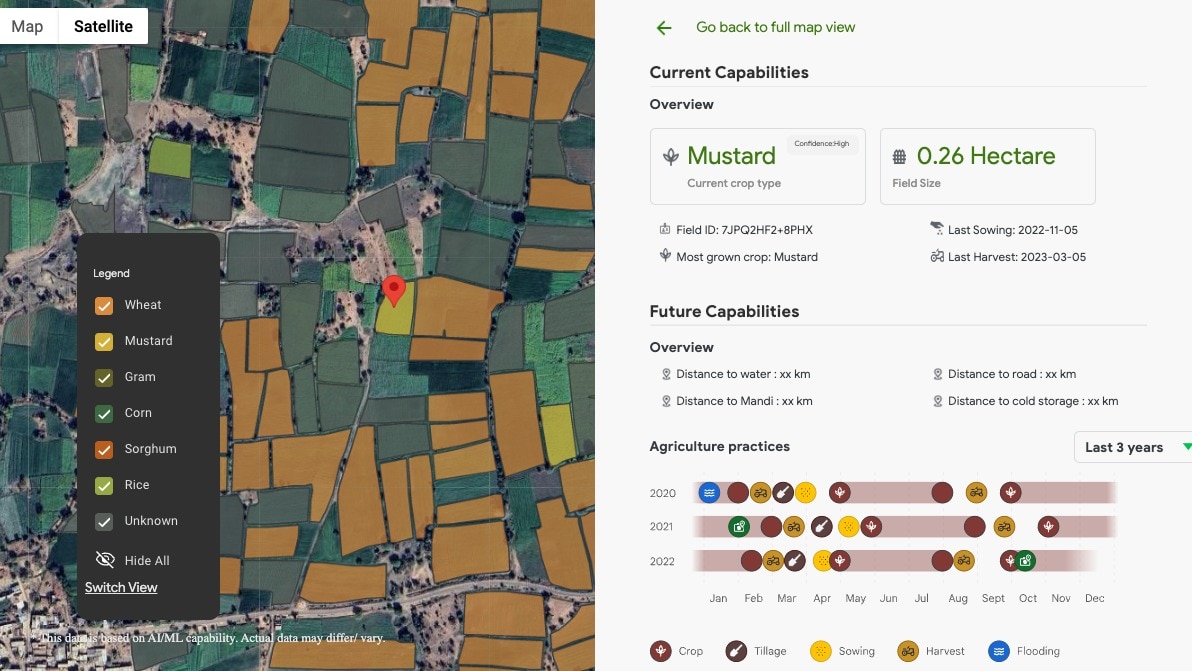Select the flooding marker on the 2020 timeline
The height and width of the screenshot is (671, 1192).
pyautogui.click(x=709, y=492)
